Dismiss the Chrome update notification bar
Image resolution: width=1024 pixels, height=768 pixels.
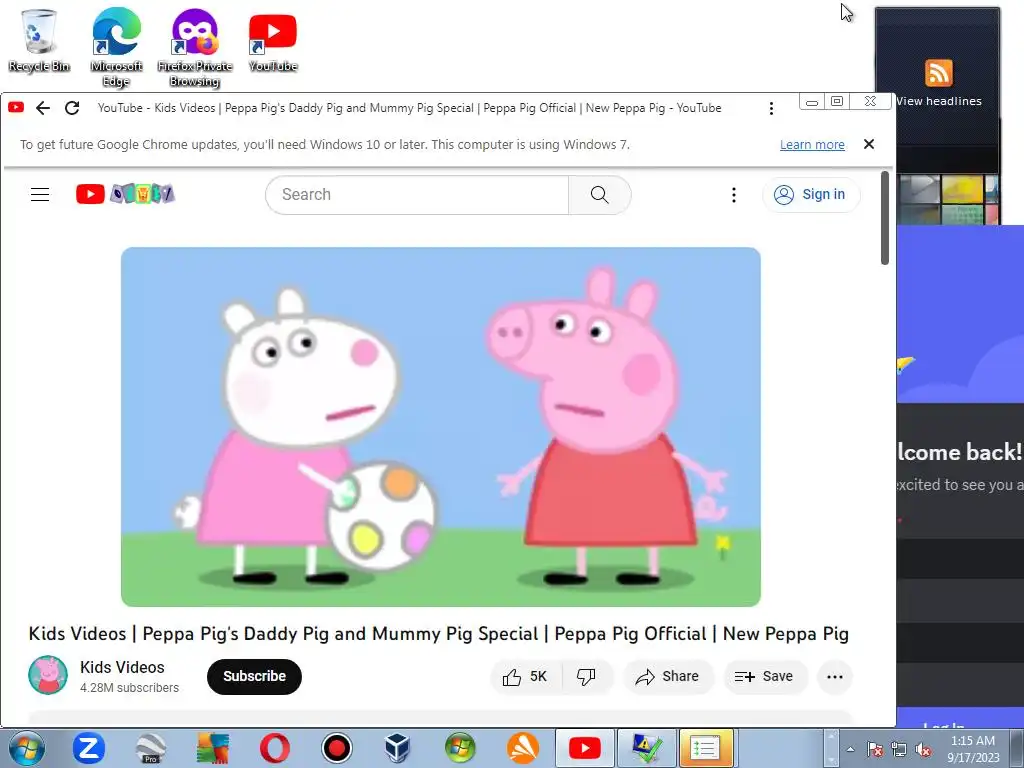869,144
